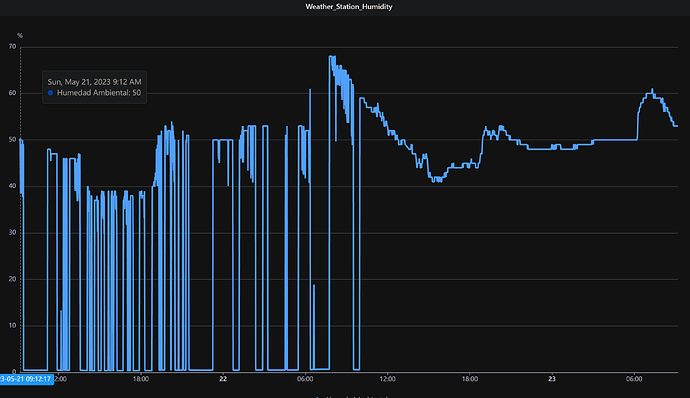Click the 40 y-axis label
Viewport: 690px width, 398px height.
pyautogui.click(x=12, y=186)
